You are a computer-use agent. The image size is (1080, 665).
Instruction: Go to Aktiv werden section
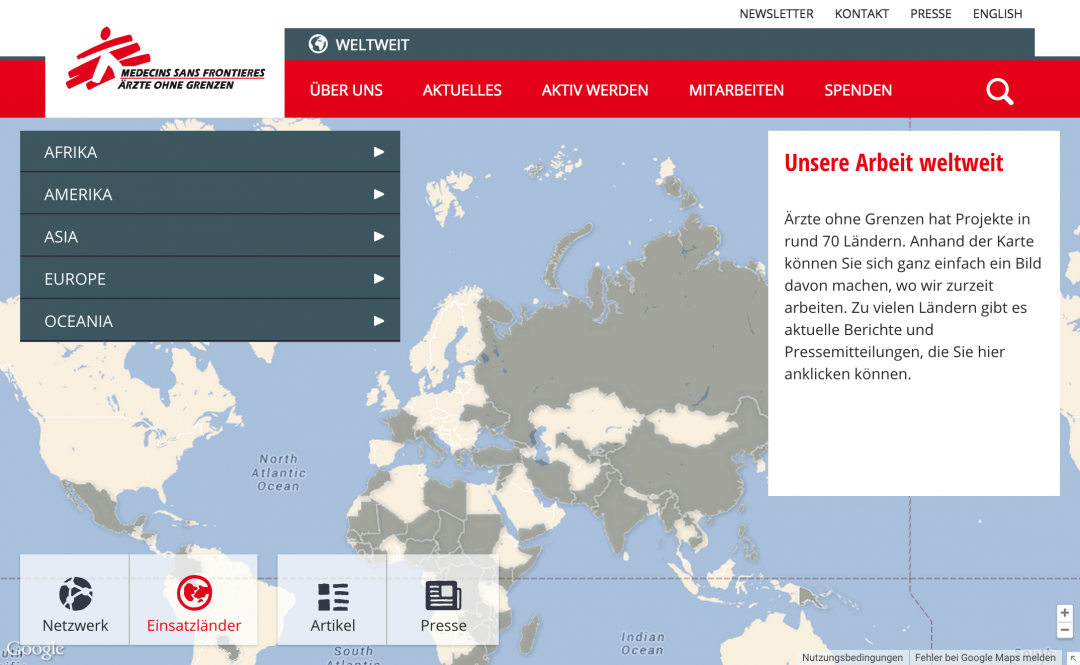pos(595,90)
